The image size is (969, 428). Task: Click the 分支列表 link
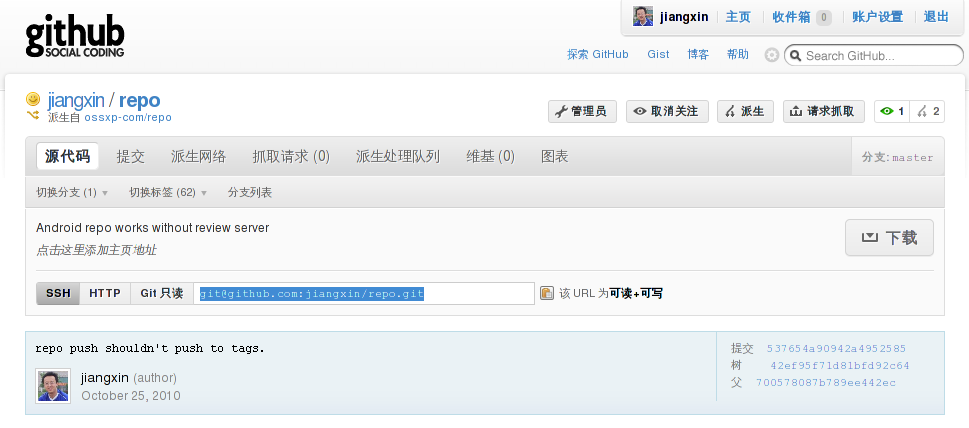point(250,193)
